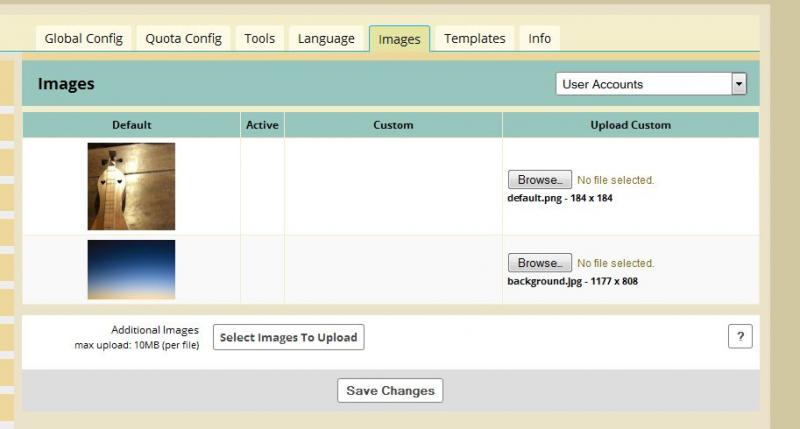Click Browse for default.png upload

click(x=540, y=180)
